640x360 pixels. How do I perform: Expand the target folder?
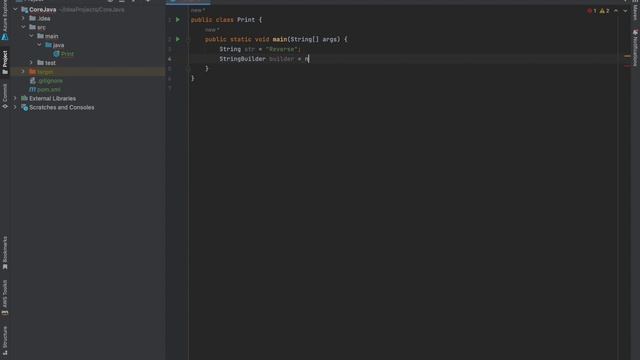coord(23,72)
